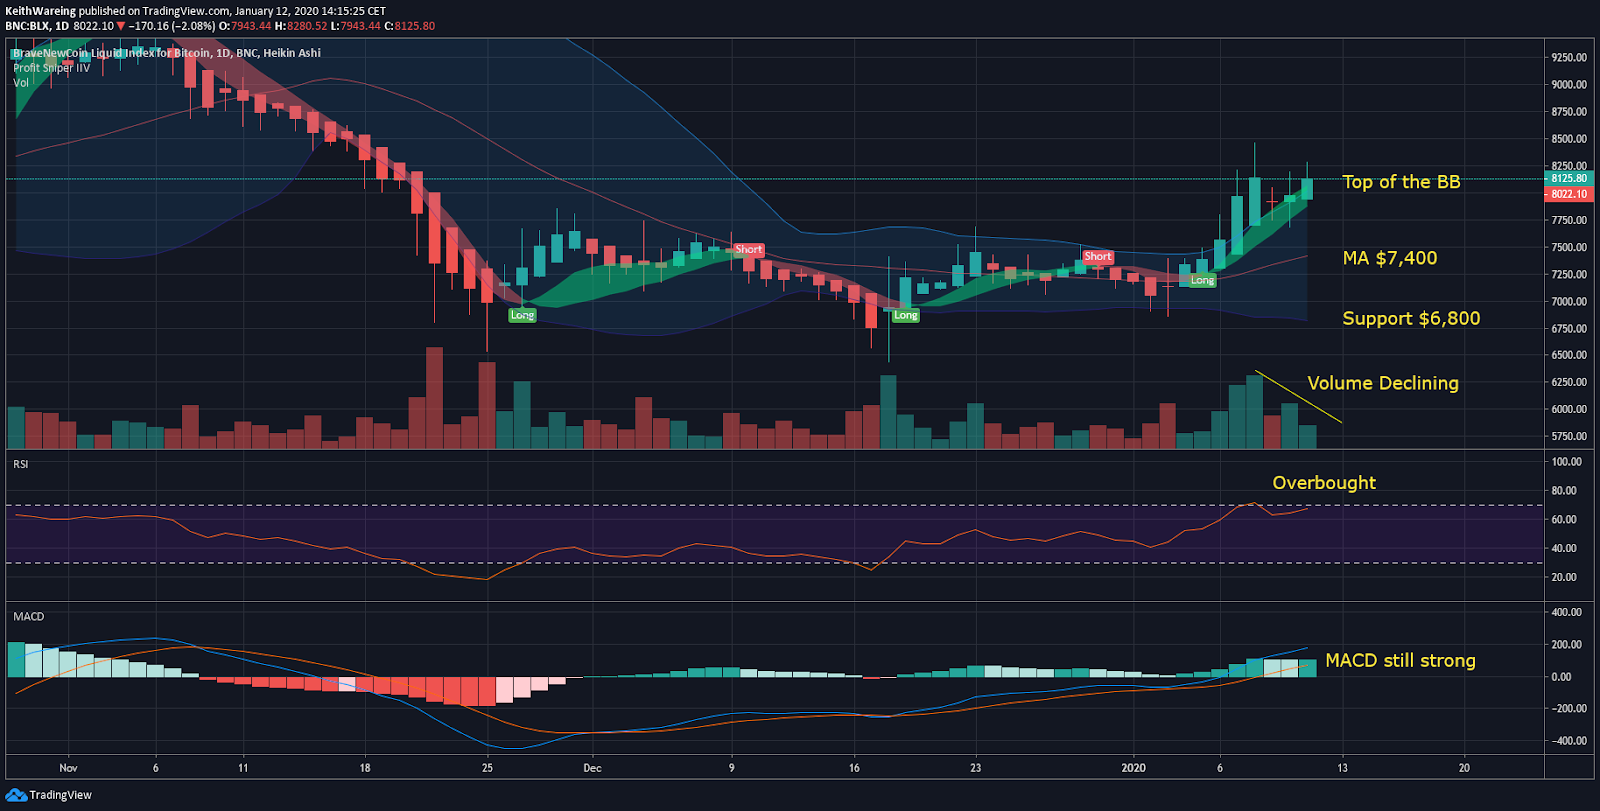1600x811 pixels.
Task: Click the 80.00 RSI axis label
Action: 1564,491
